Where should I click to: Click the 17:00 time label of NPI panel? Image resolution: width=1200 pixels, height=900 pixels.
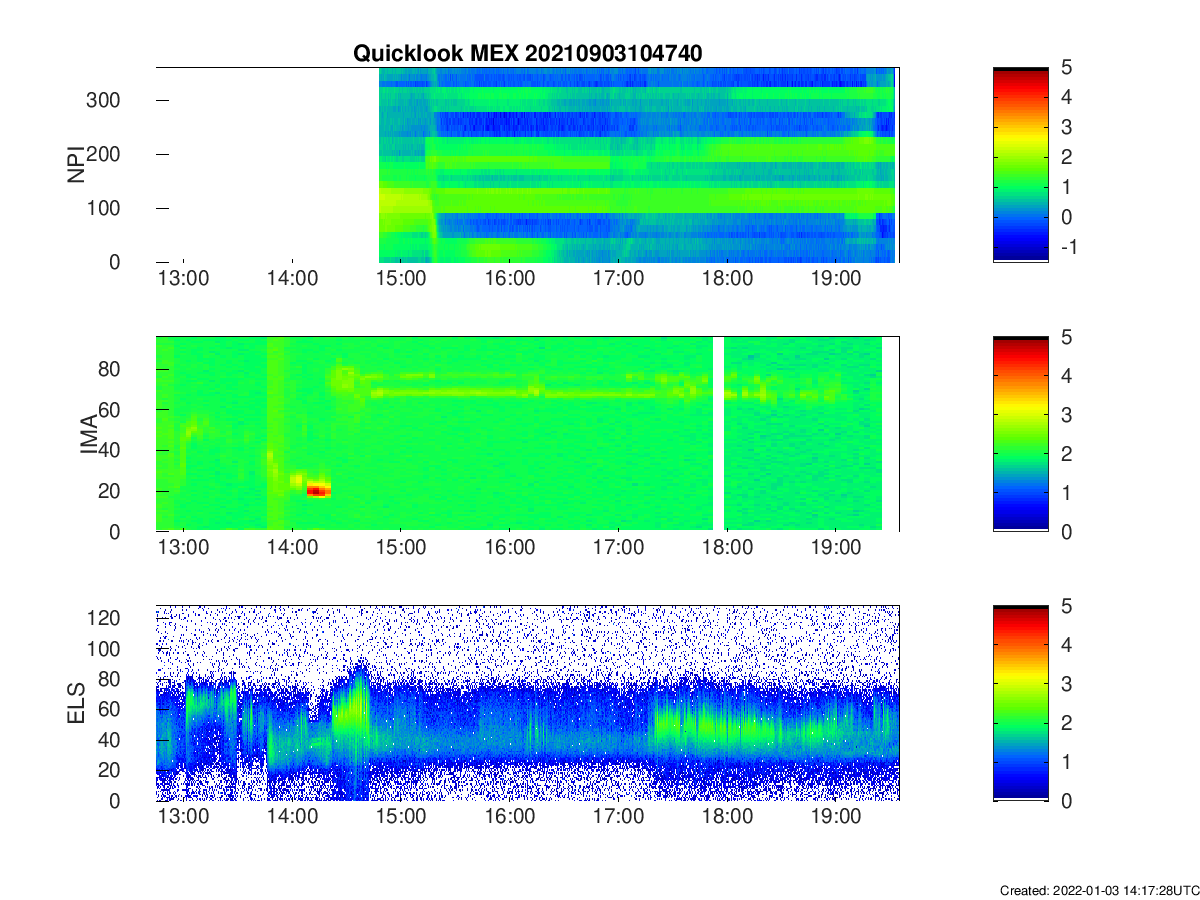[619, 279]
